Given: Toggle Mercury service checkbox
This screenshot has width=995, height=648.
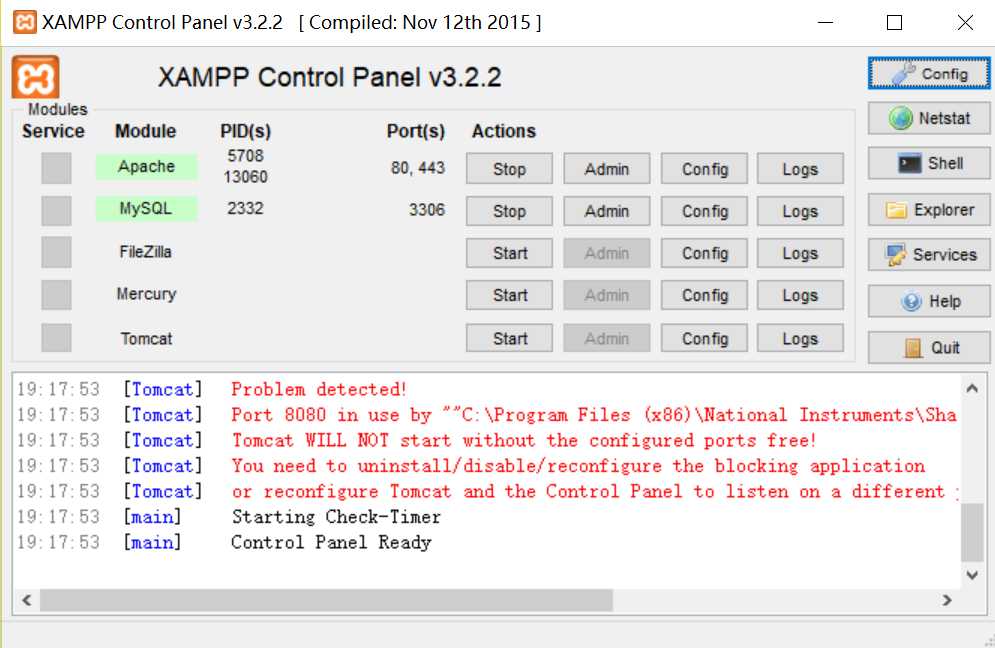Looking at the screenshot, I should [56, 295].
